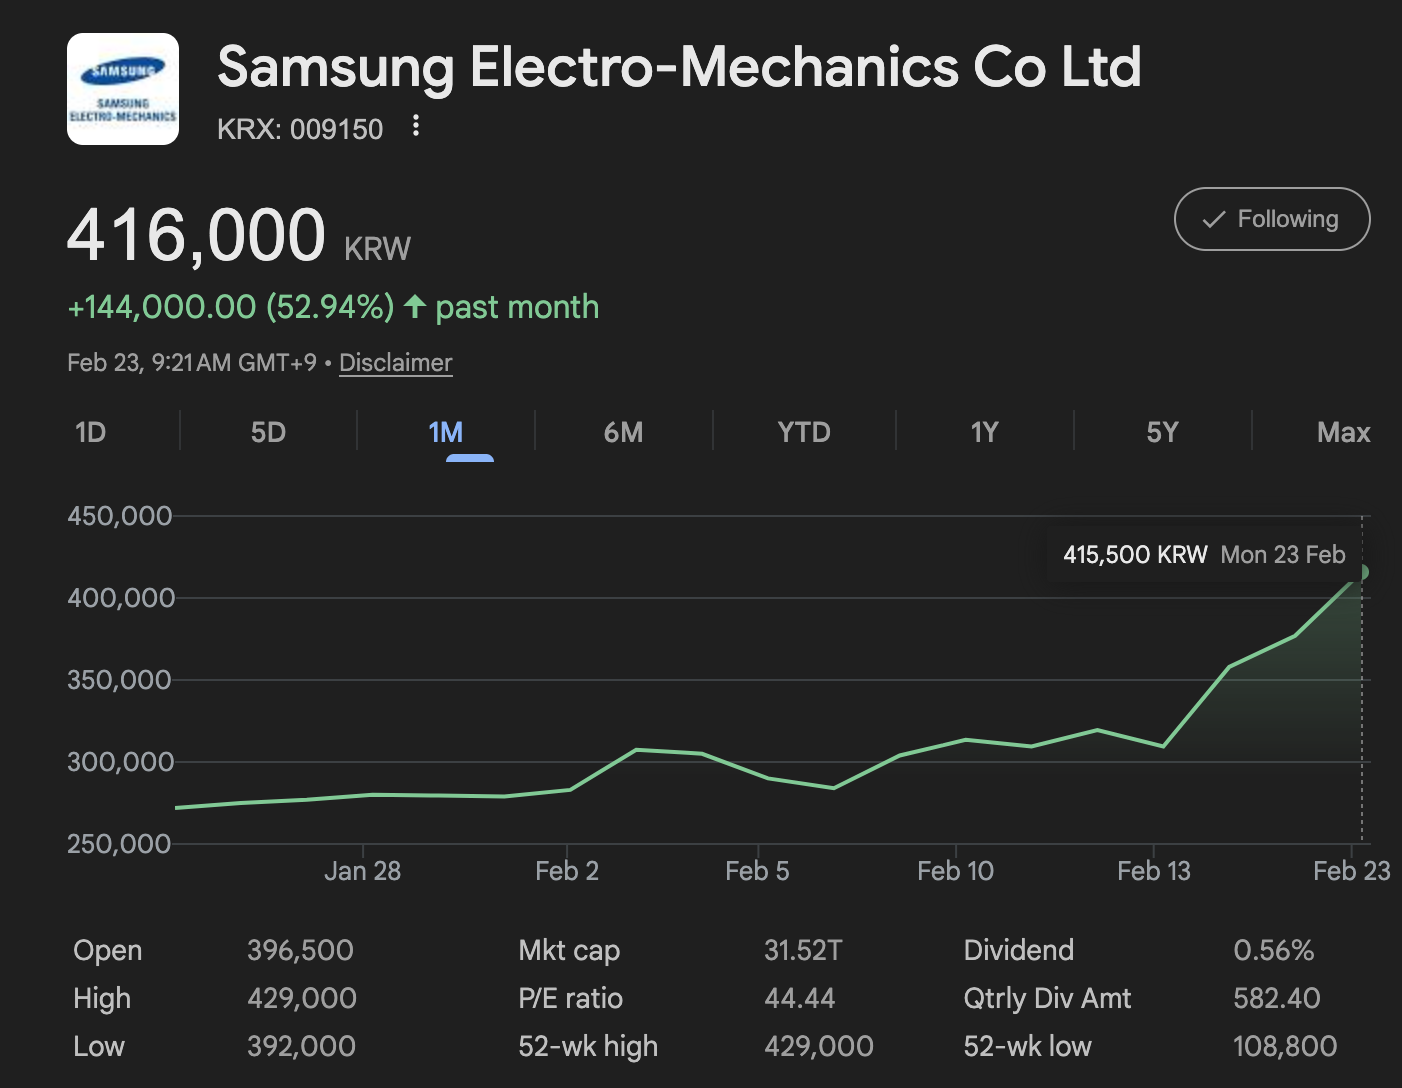This screenshot has width=1402, height=1088.
Task: Open the Disclaimer link
Action: pos(395,363)
